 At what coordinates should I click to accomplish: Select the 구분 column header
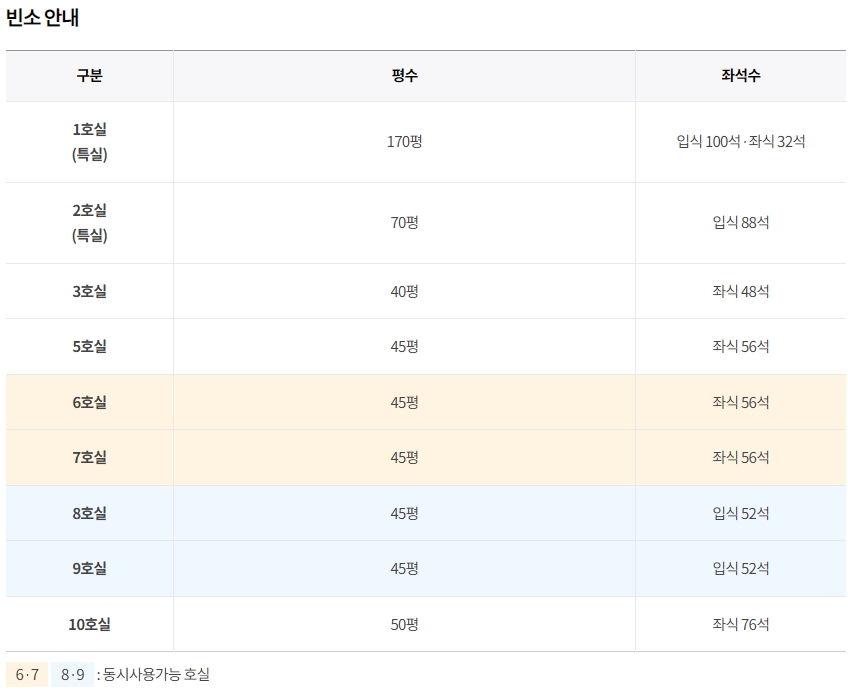point(89,76)
